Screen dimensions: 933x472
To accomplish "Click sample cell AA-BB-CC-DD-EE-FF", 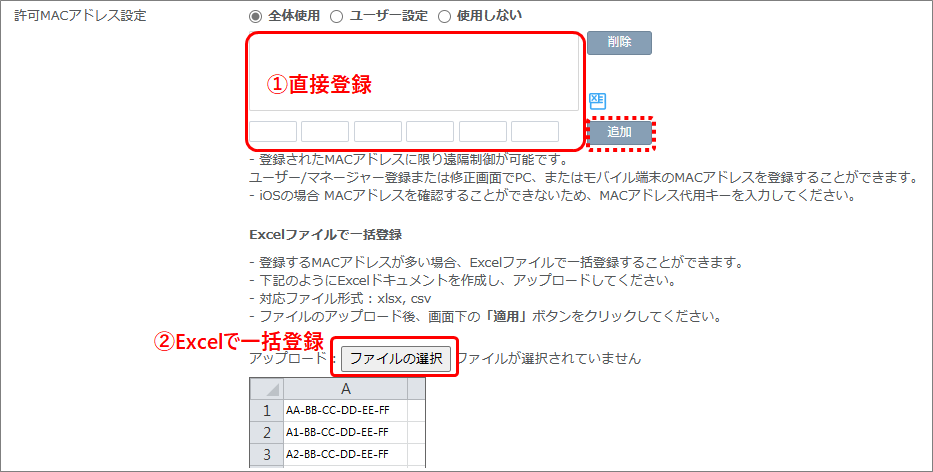I will pos(346,411).
